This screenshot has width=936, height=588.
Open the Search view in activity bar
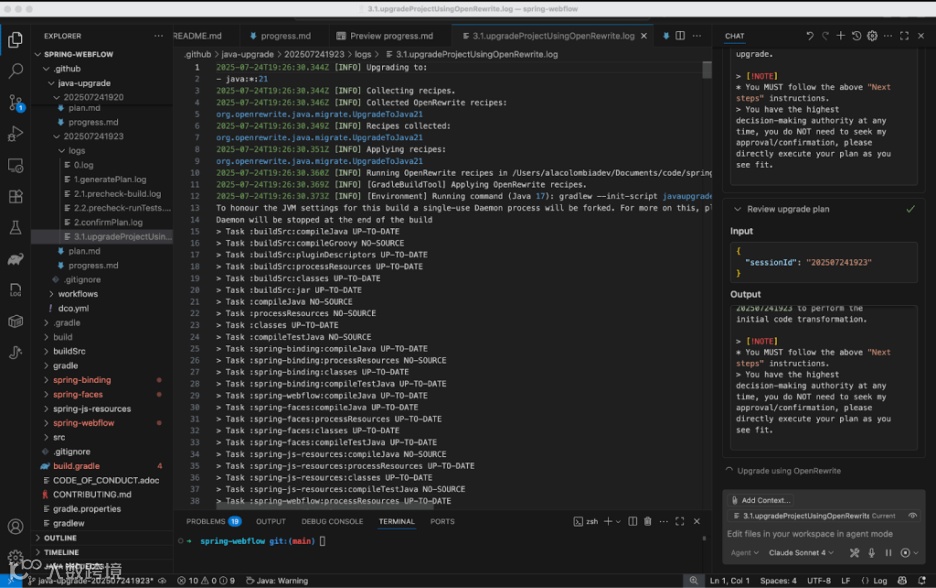(x=16, y=71)
